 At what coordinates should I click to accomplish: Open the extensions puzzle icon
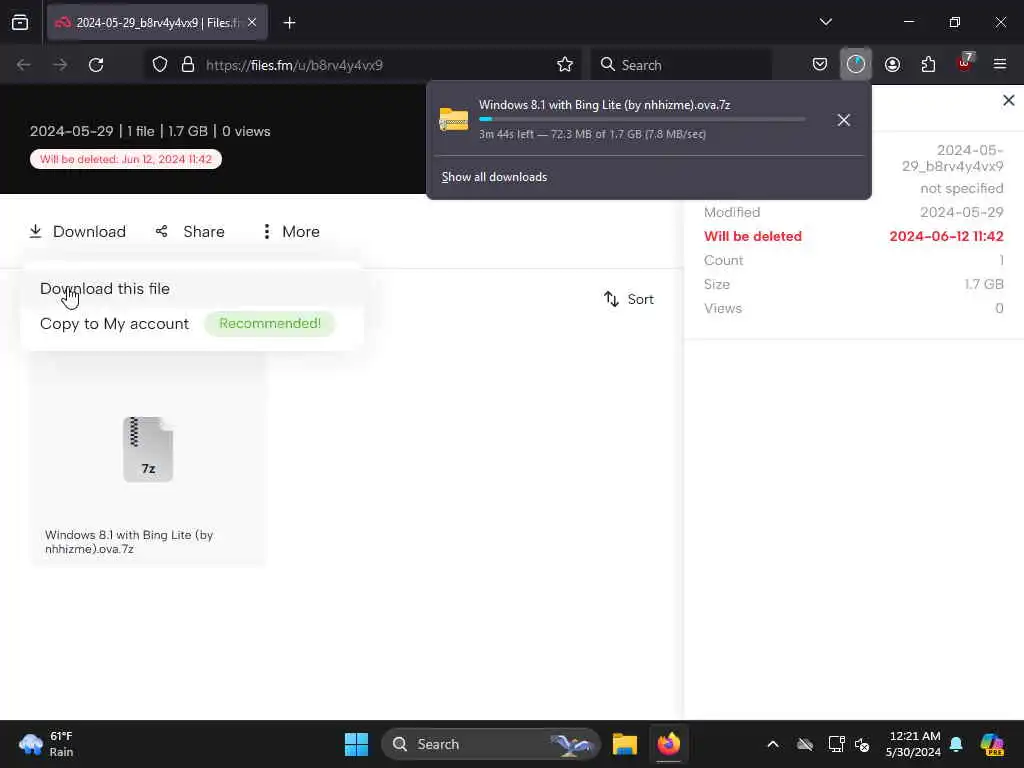coord(928,64)
